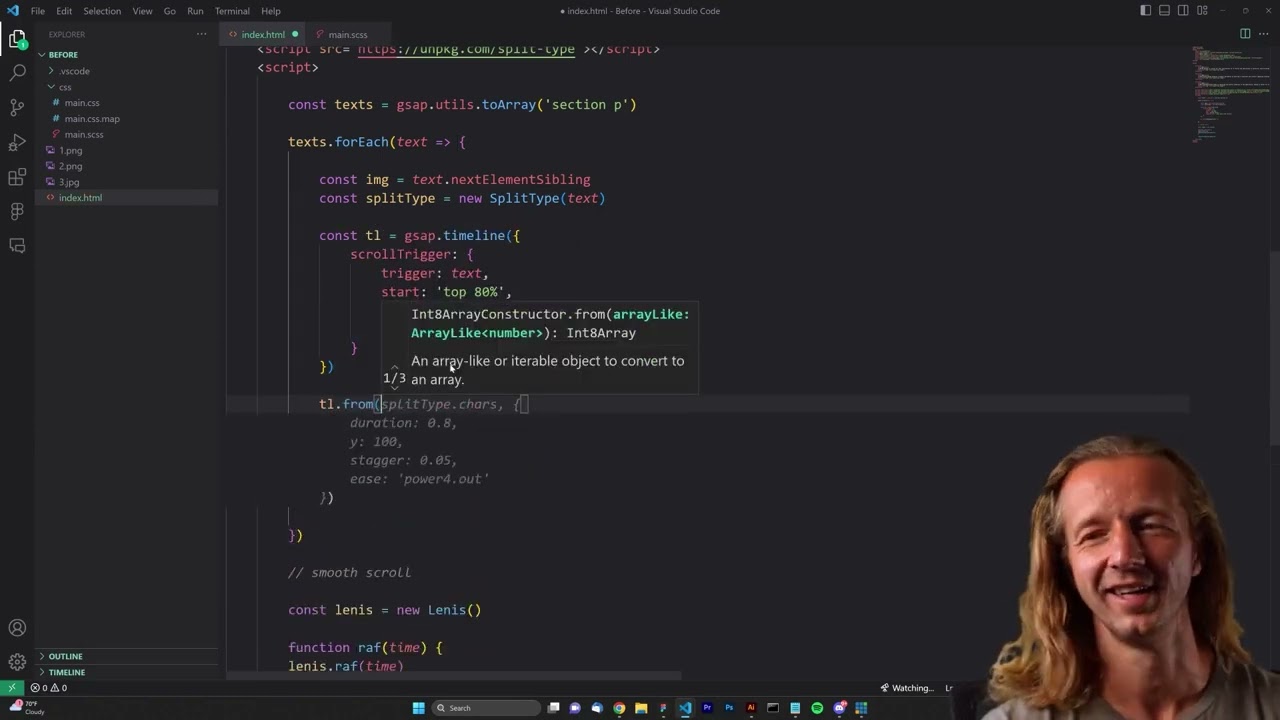Screen dimensions: 1280x720
Task: Open the Help menu
Action: pyautogui.click(x=271, y=11)
